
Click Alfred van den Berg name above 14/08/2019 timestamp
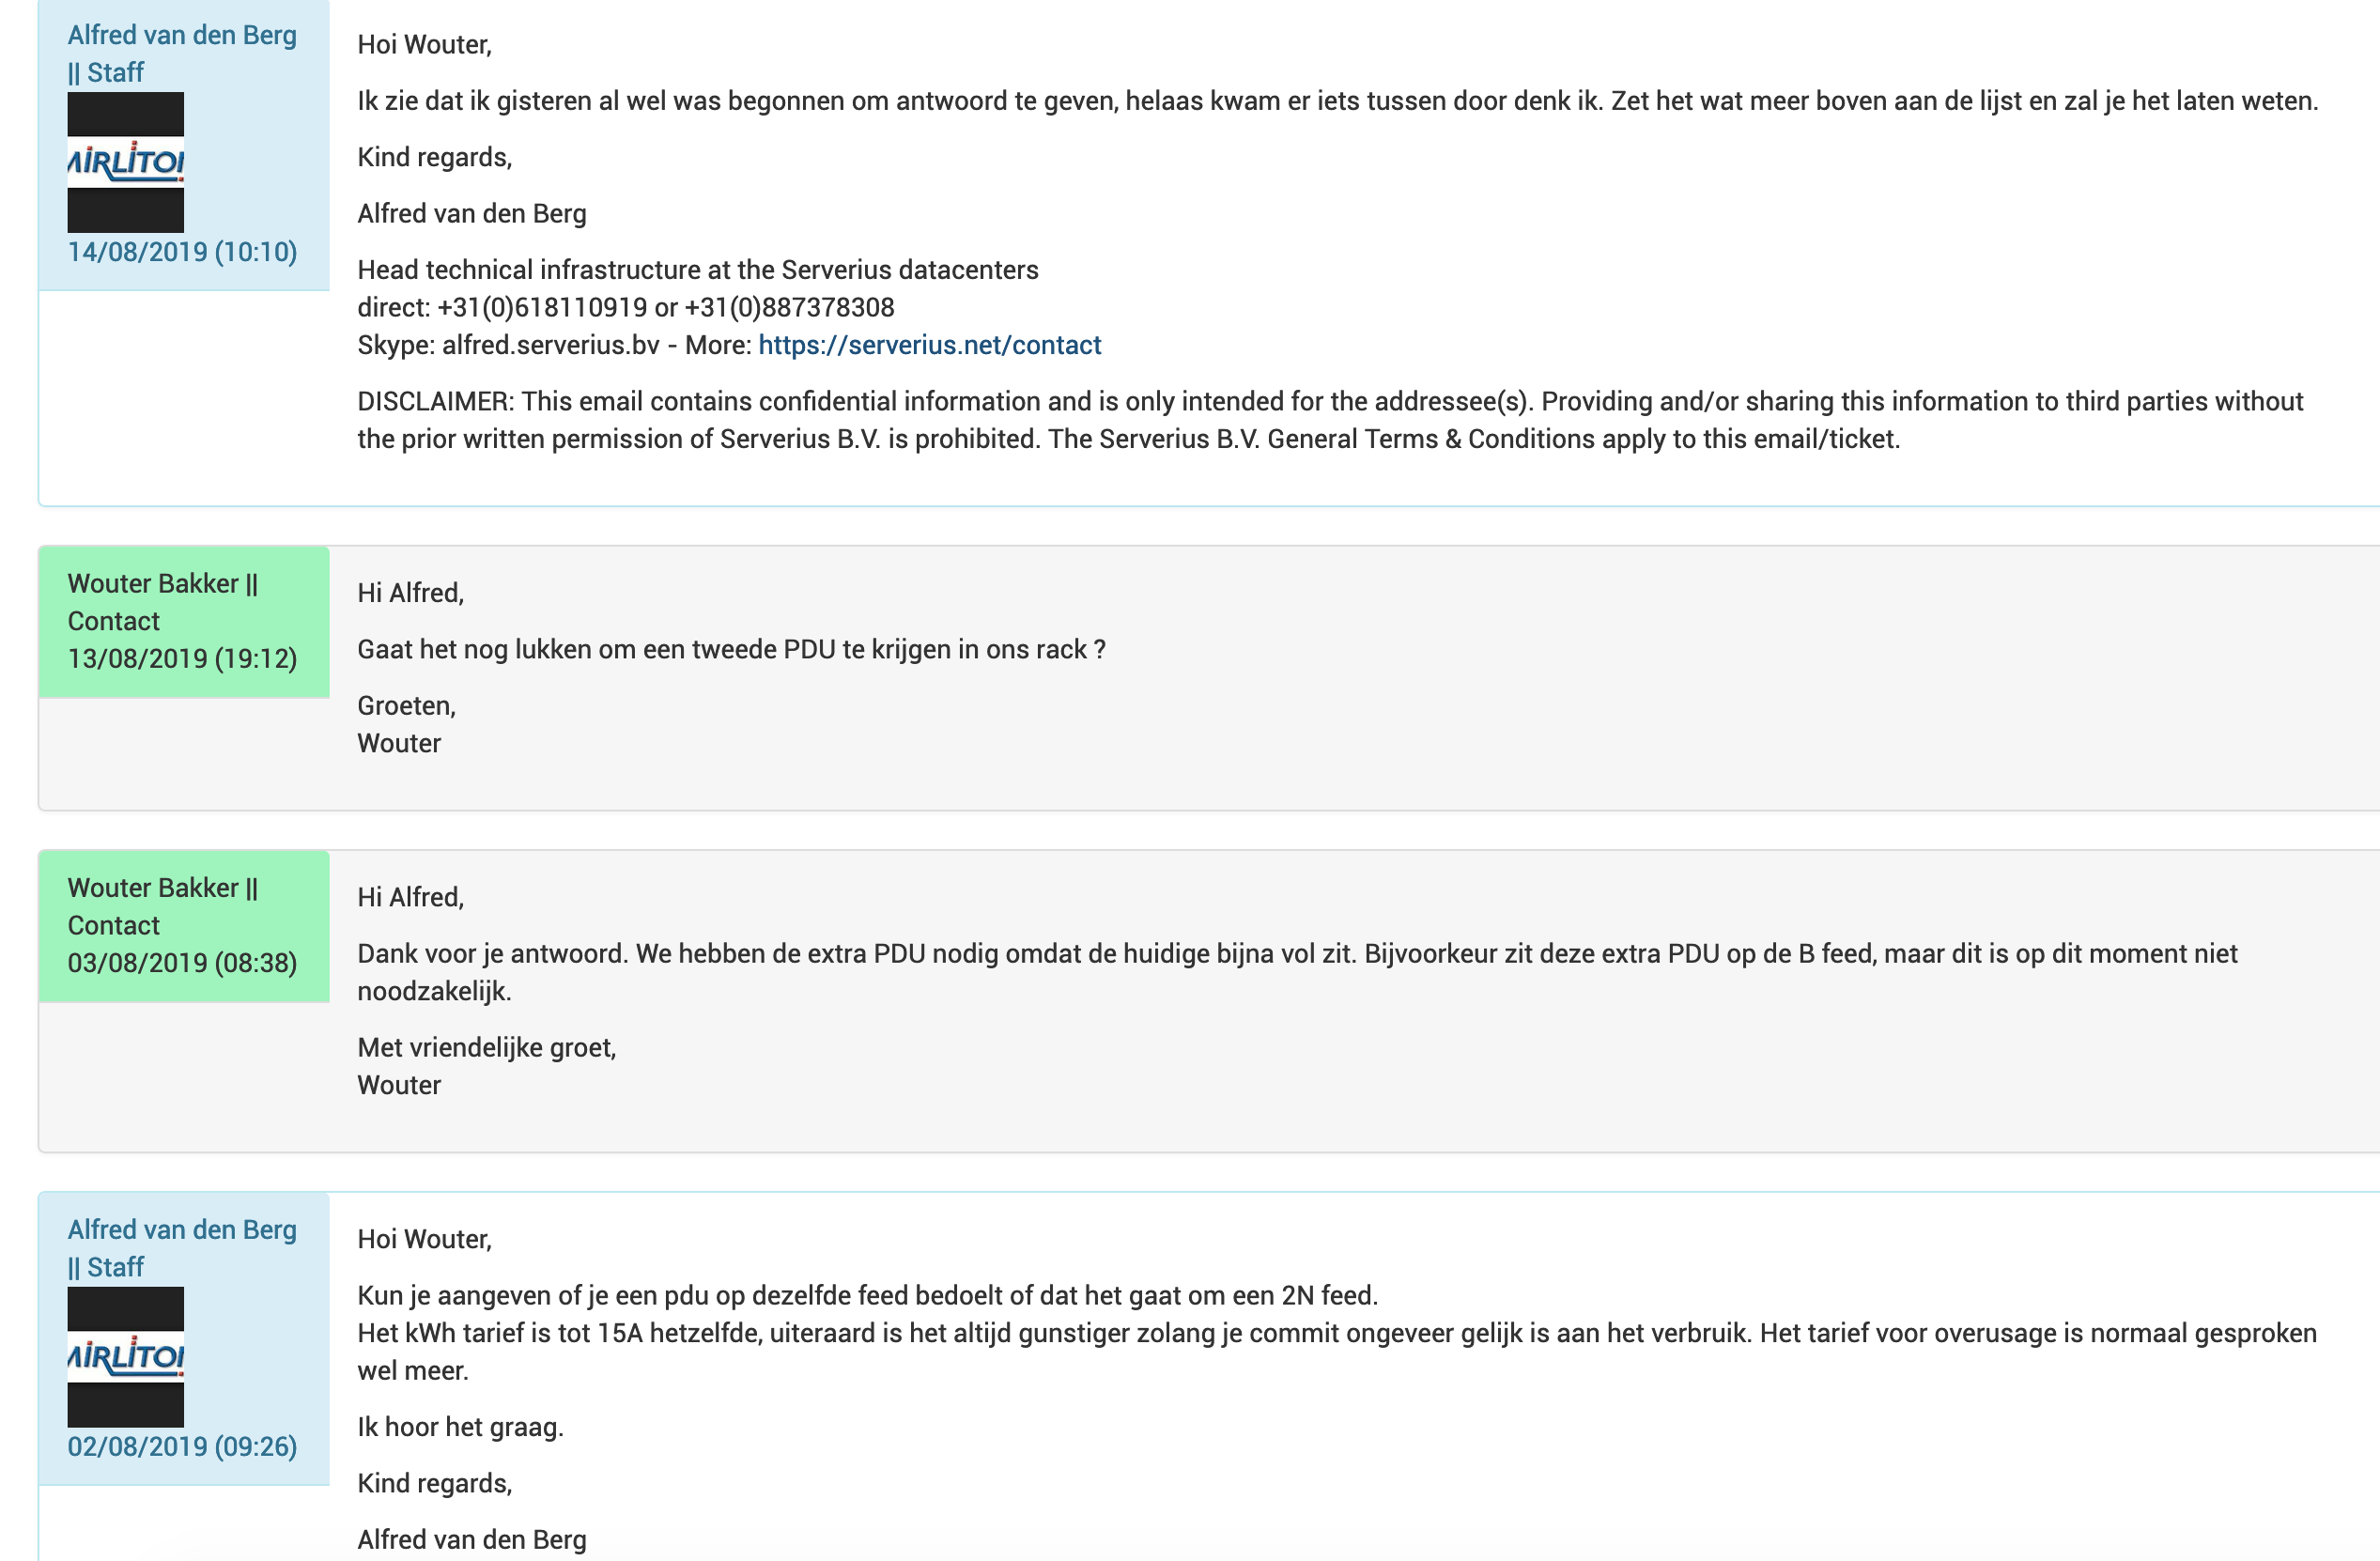(x=181, y=35)
